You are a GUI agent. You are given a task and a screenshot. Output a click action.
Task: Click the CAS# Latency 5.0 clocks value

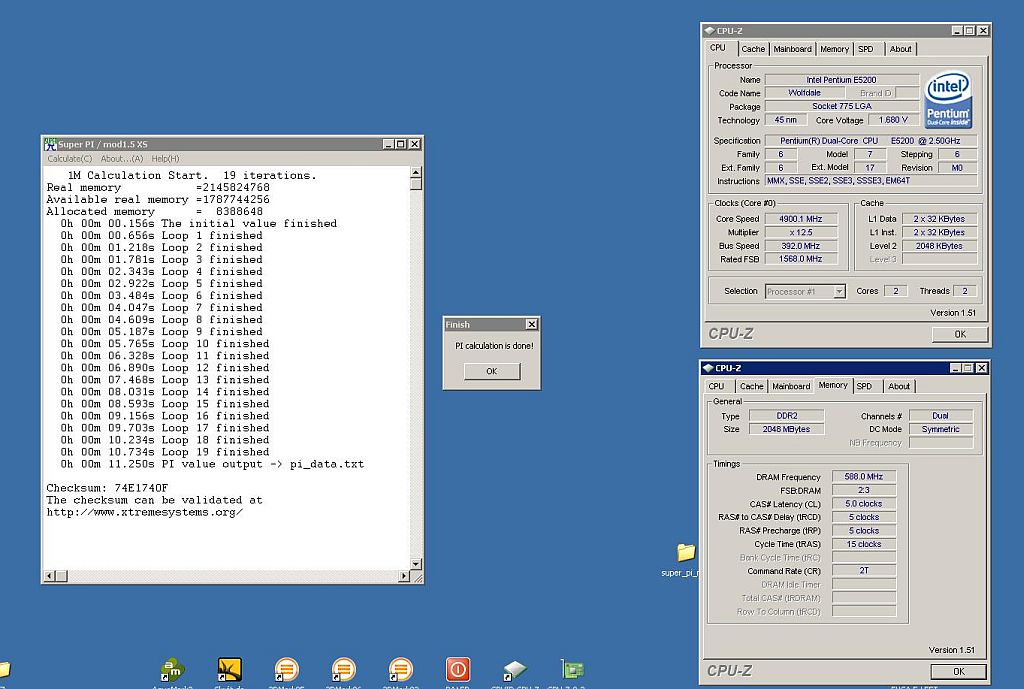[863, 504]
